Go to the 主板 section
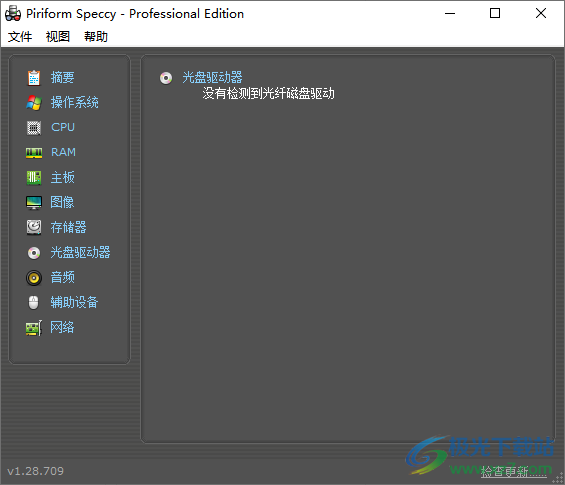Image resolution: width=565 pixels, height=485 pixels. click(x=62, y=177)
